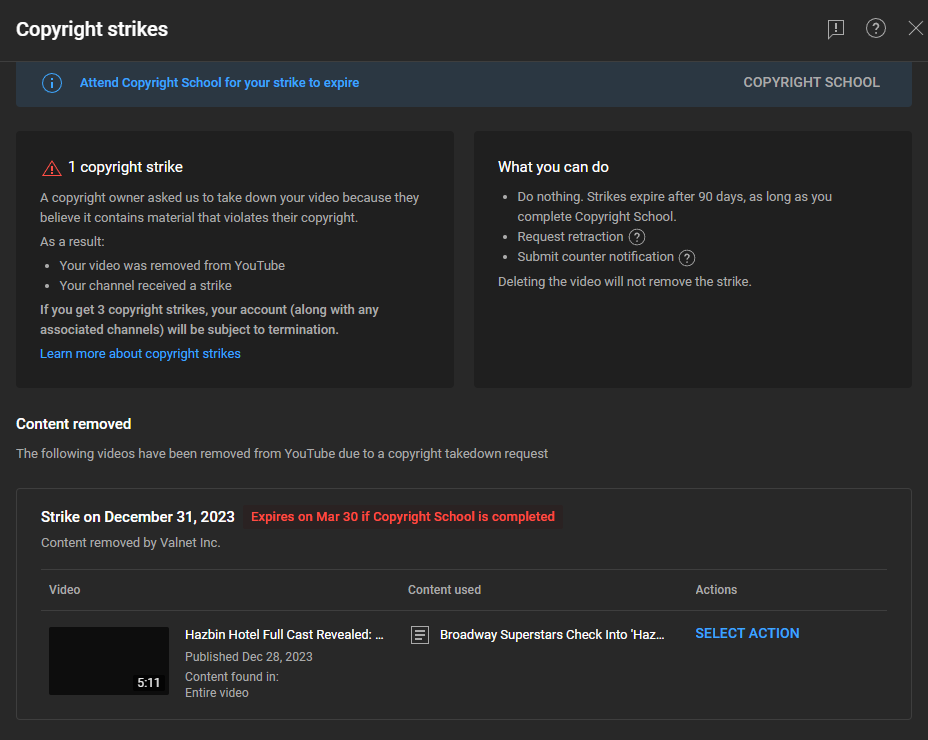Click the Entire video text
This screenshot has height=740, width=928.
tap(217, 693)
